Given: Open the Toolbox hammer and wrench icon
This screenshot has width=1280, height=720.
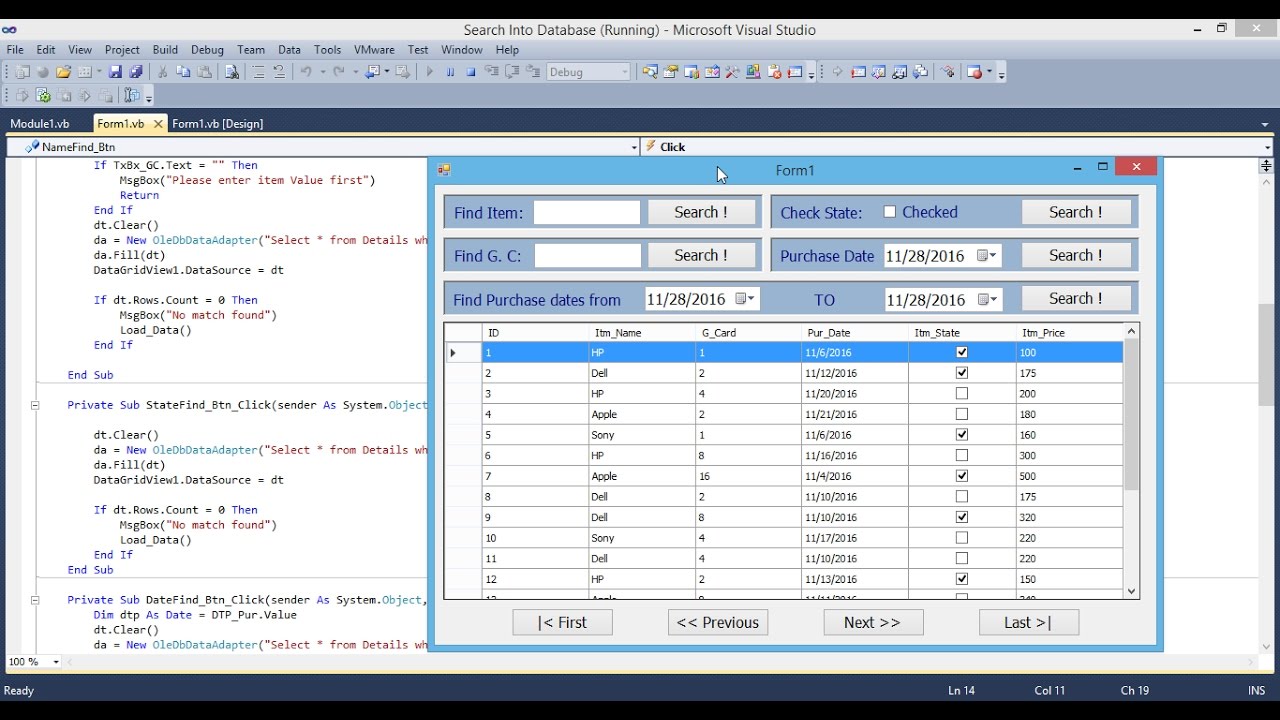Looking at the screenshot, I should coord(732,72).
